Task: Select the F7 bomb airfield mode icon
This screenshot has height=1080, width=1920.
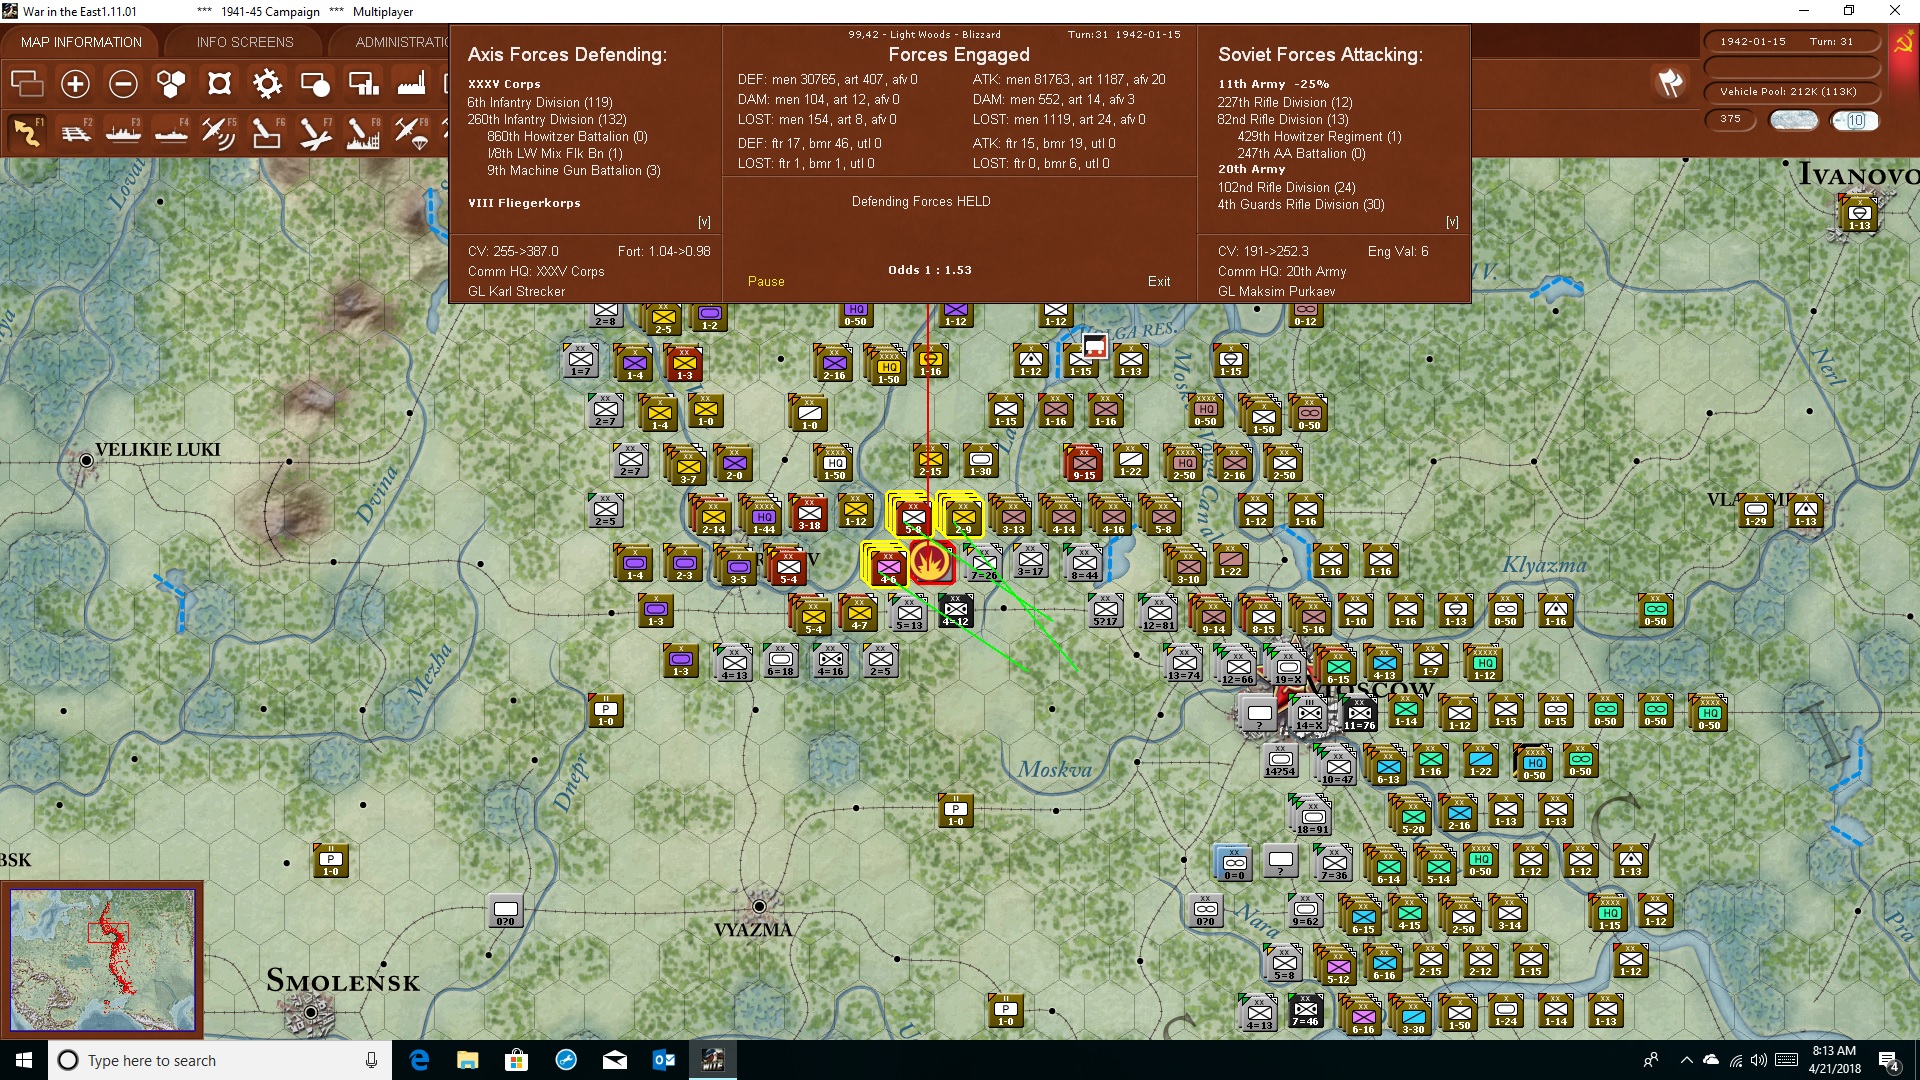Action: click(x=315, y=132)
